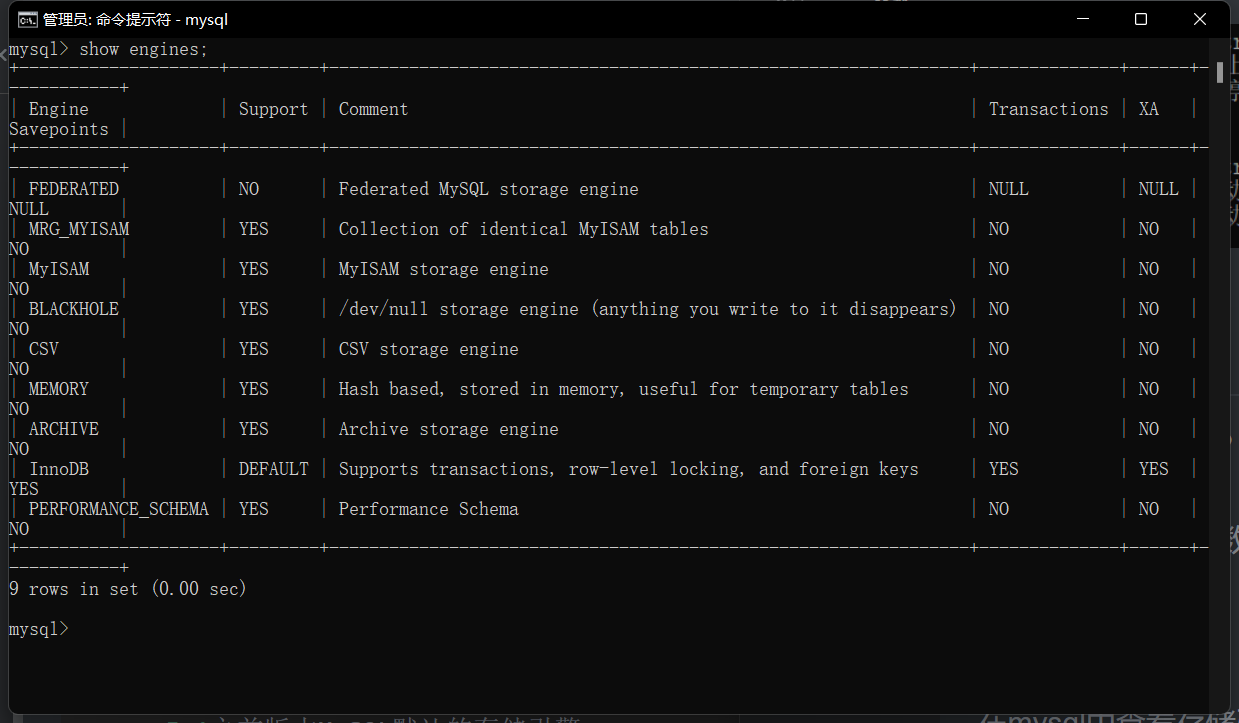Click the empty mysql> prompt at bottom

click(x=39, y=629)
